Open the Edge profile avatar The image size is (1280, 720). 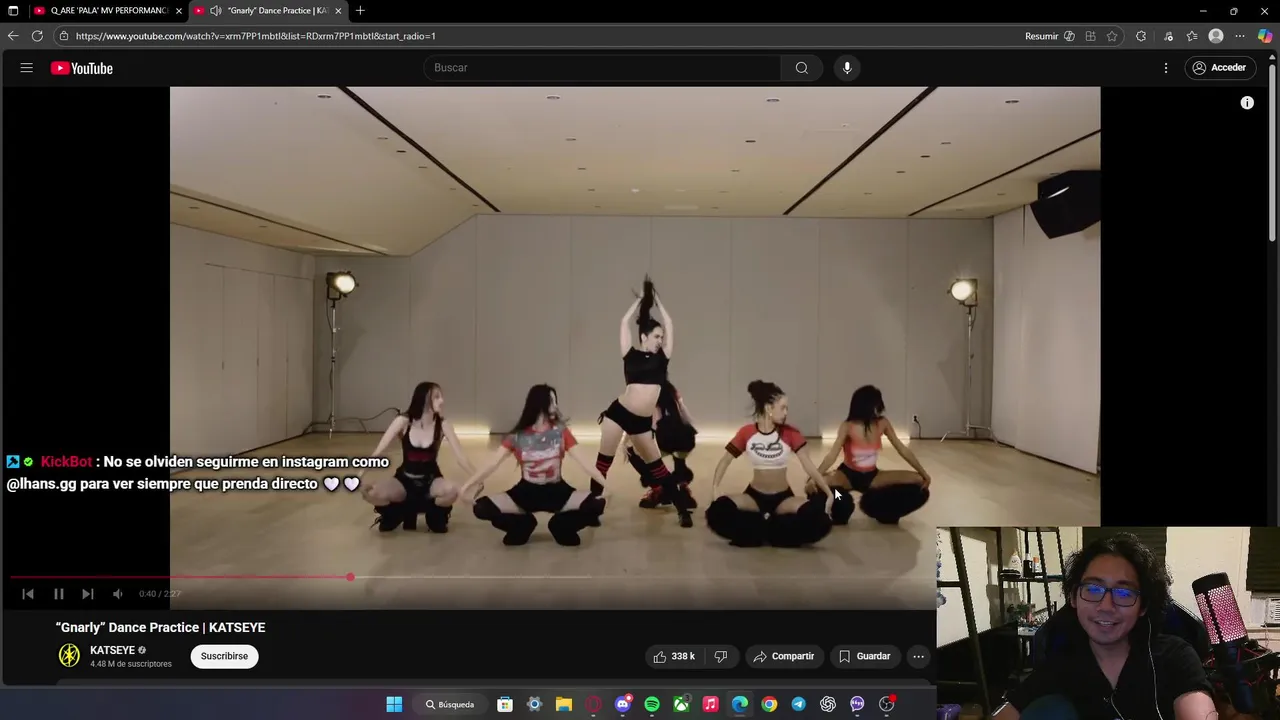pyautogui.click(x=1216, y=36)
